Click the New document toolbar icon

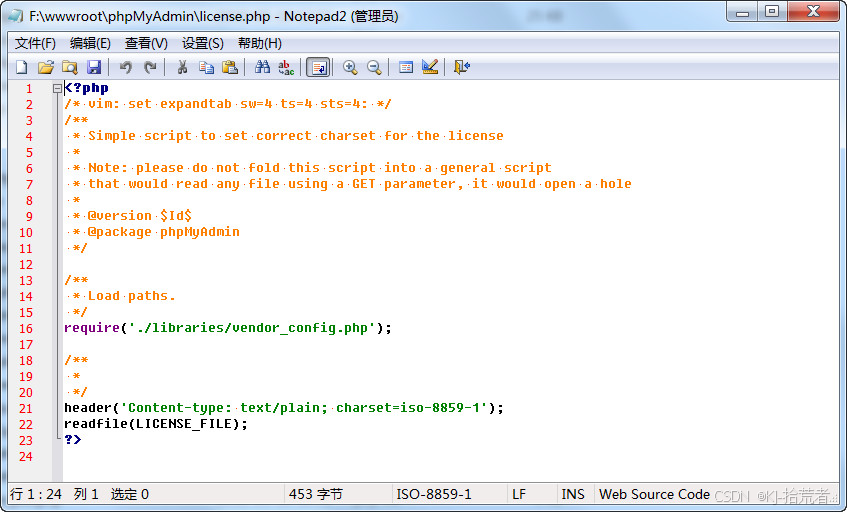[x=22, y=67]
